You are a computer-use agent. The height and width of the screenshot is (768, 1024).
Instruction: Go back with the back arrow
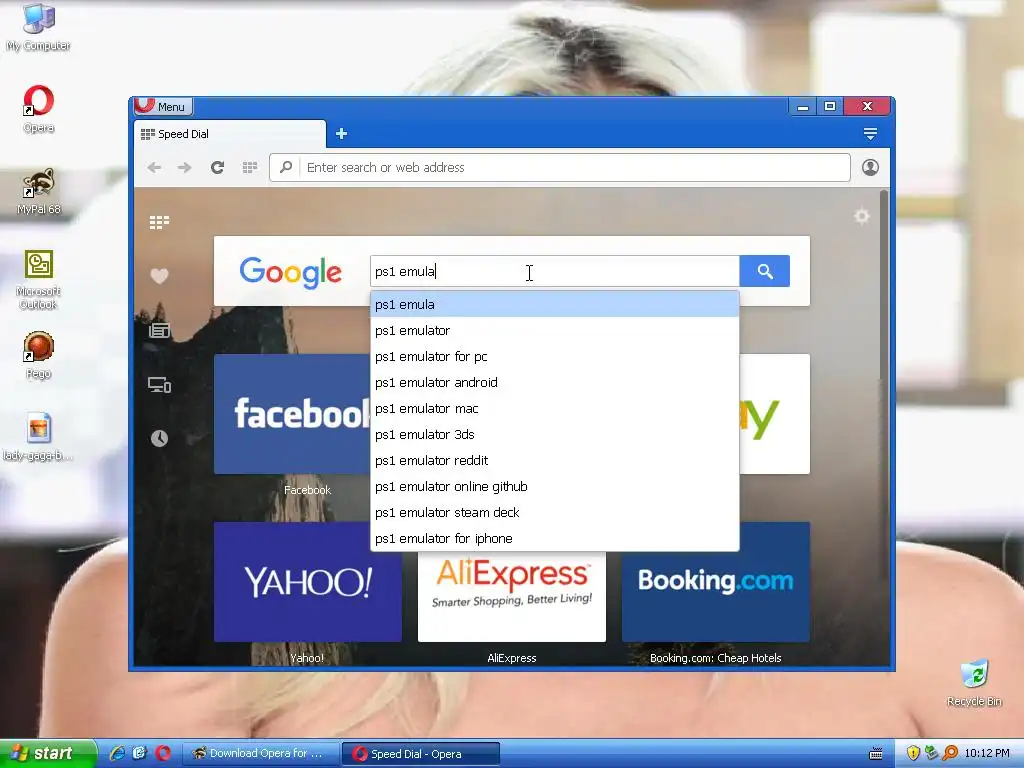(x=154, y=168)
